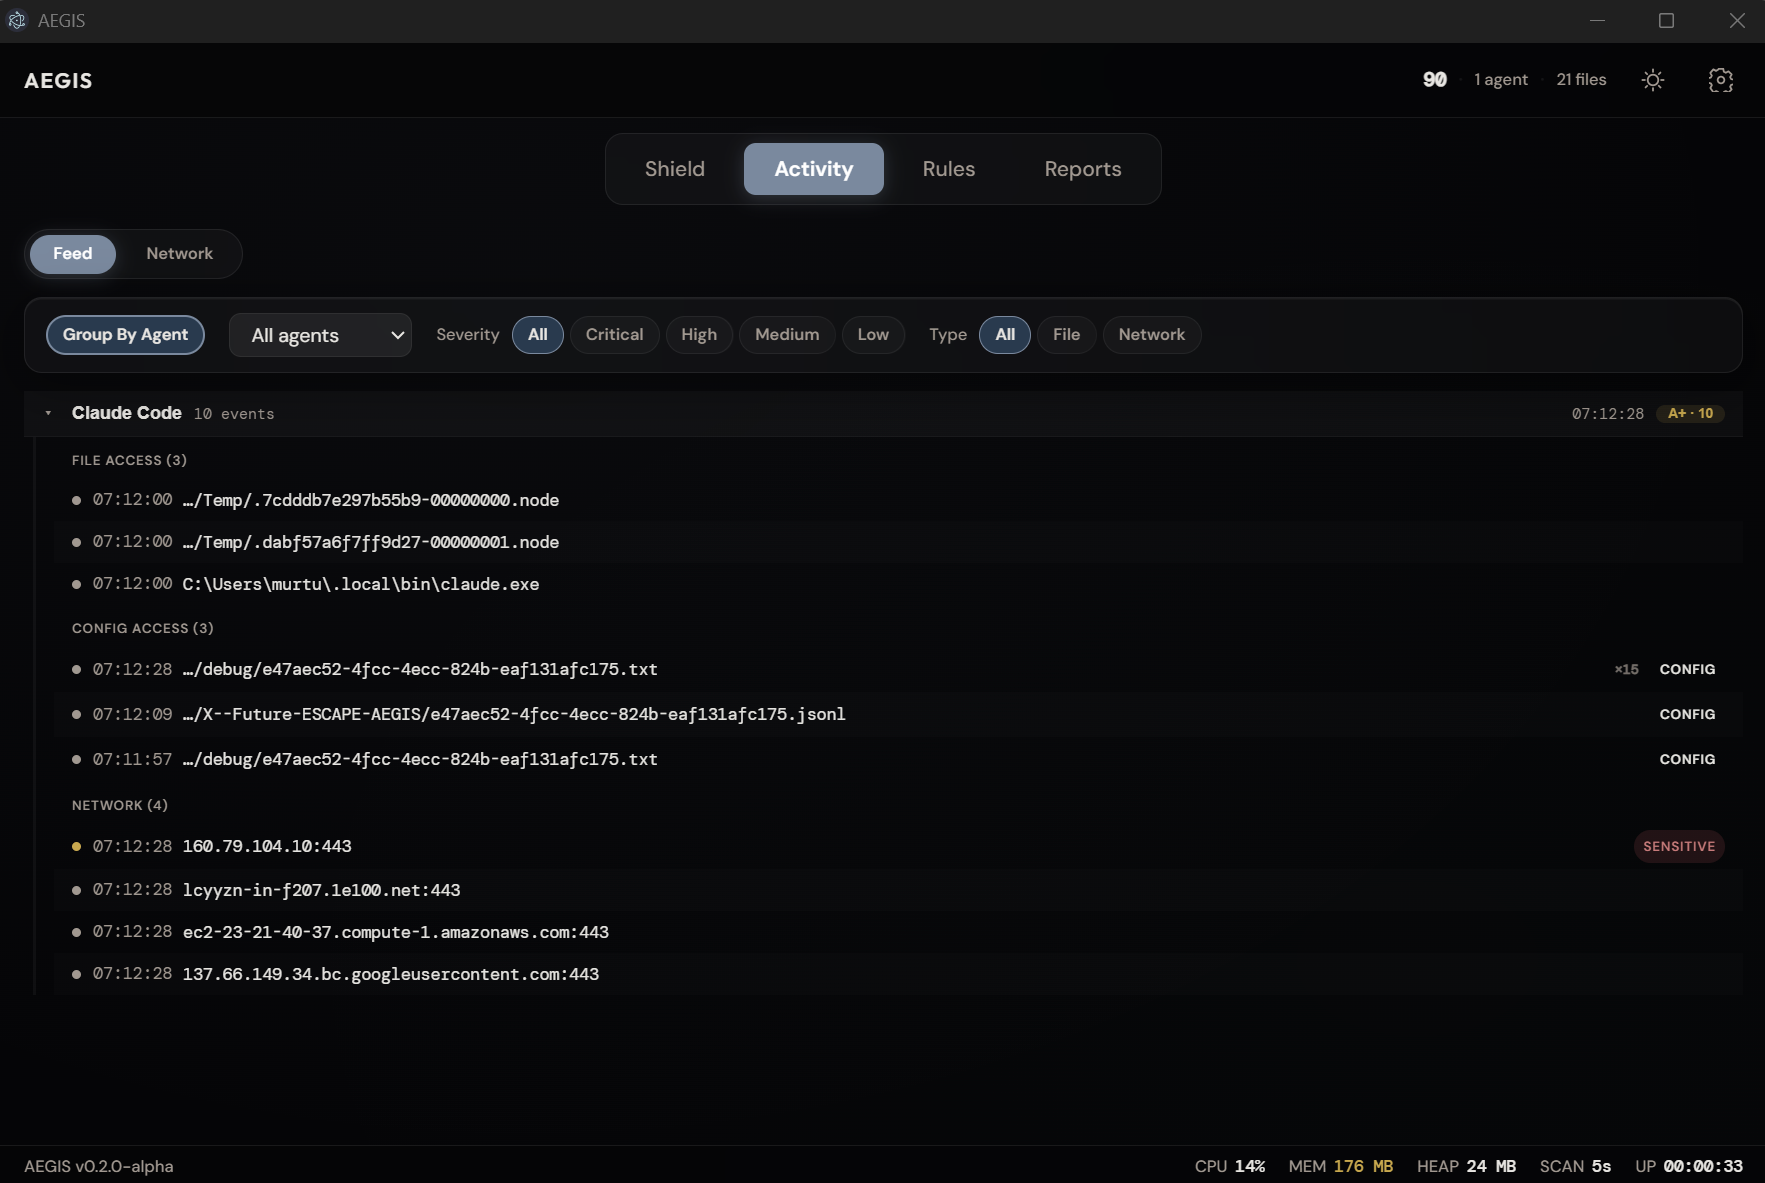Select the 160.79.104.10:443 network event

(x=898, y=846)
